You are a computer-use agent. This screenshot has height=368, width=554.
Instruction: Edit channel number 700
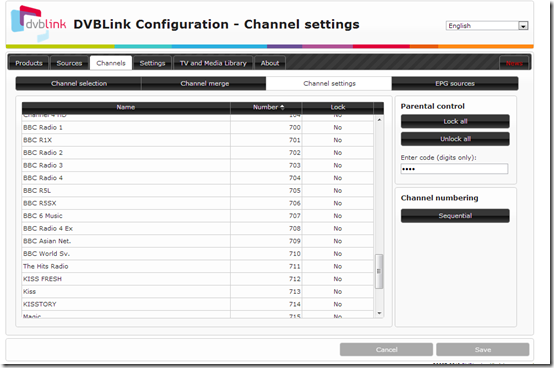[x=295, y=127]
